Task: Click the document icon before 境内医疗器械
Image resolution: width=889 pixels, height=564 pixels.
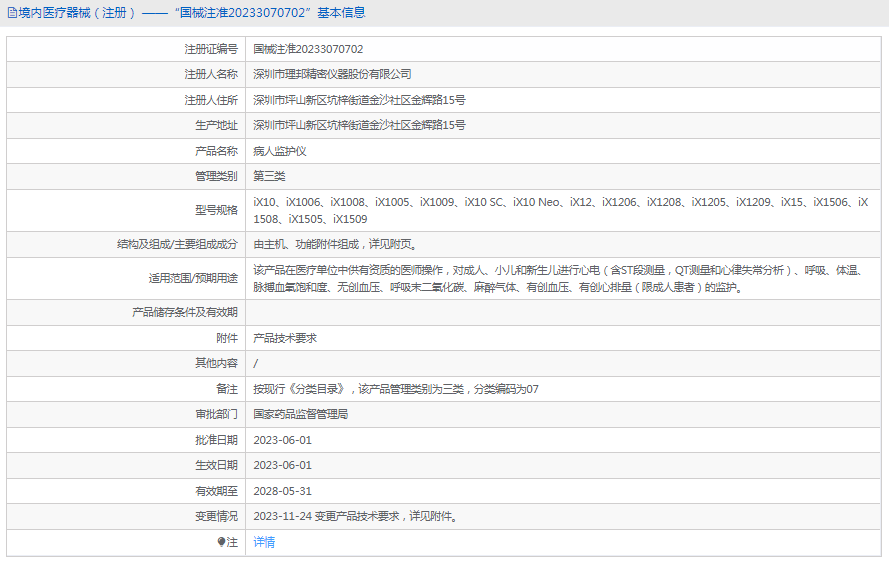Action: [12, 13]
